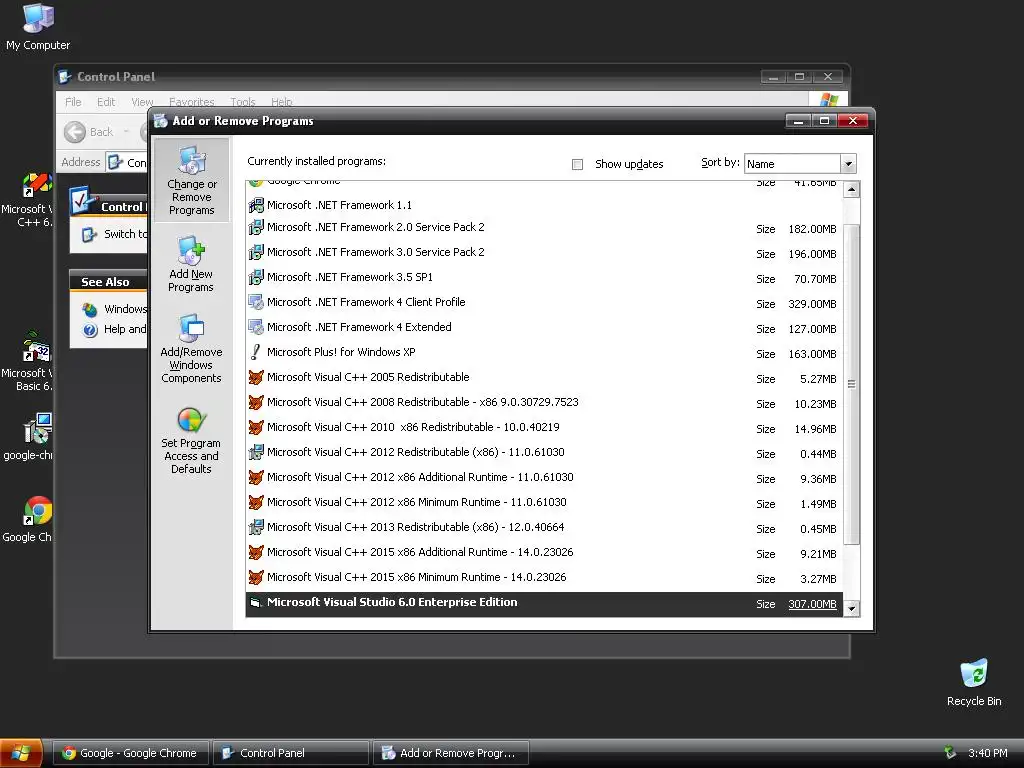
Task: Click the .NET Framework 3.5 SP1 icon
Action: [256, 277]
